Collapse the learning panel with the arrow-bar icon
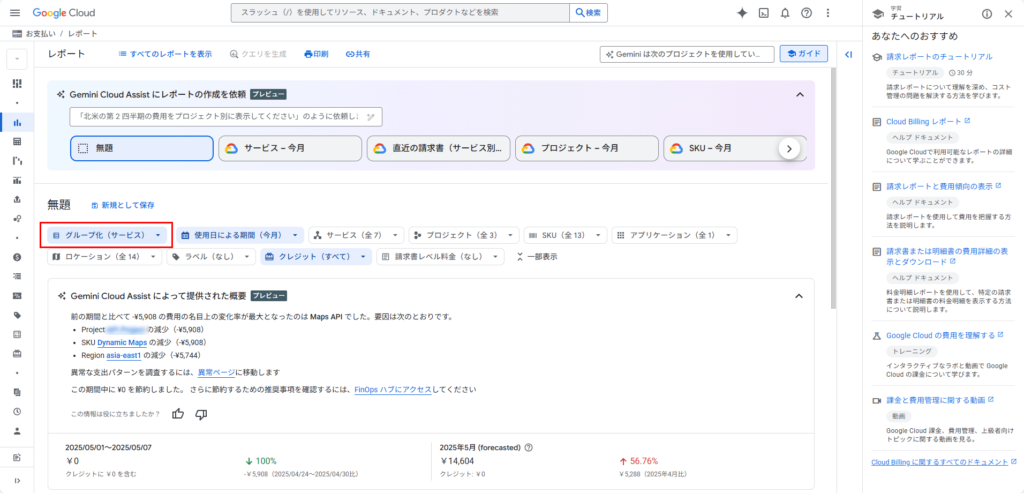The image size is (1024, 493). [848, 55]
